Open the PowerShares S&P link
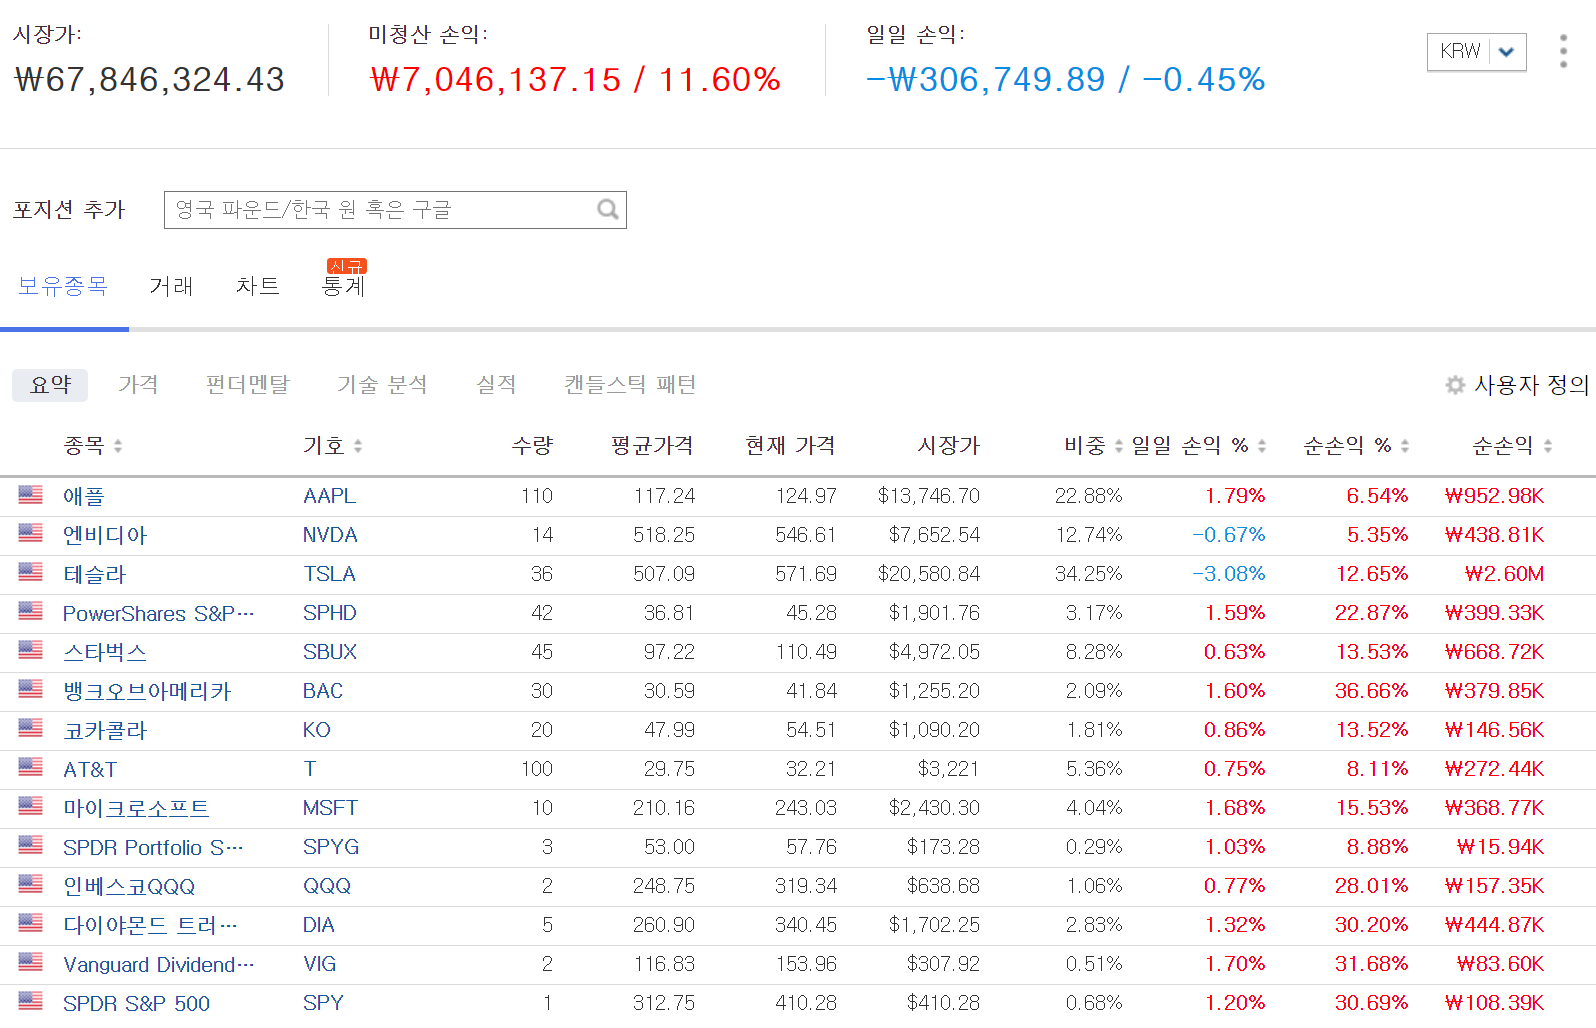Viewport: 1596px width, 1028px height. 159,613
